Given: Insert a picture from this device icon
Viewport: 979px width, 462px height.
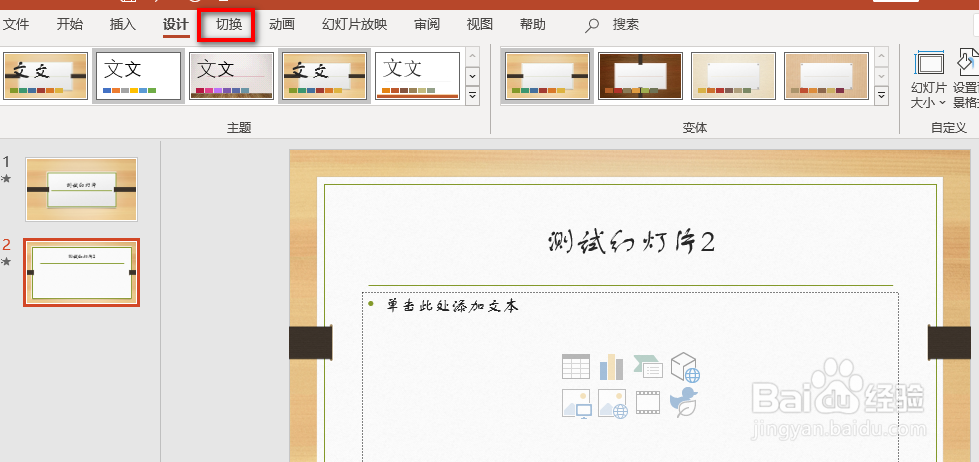Looking at the screenshot, I should [576, 403].
